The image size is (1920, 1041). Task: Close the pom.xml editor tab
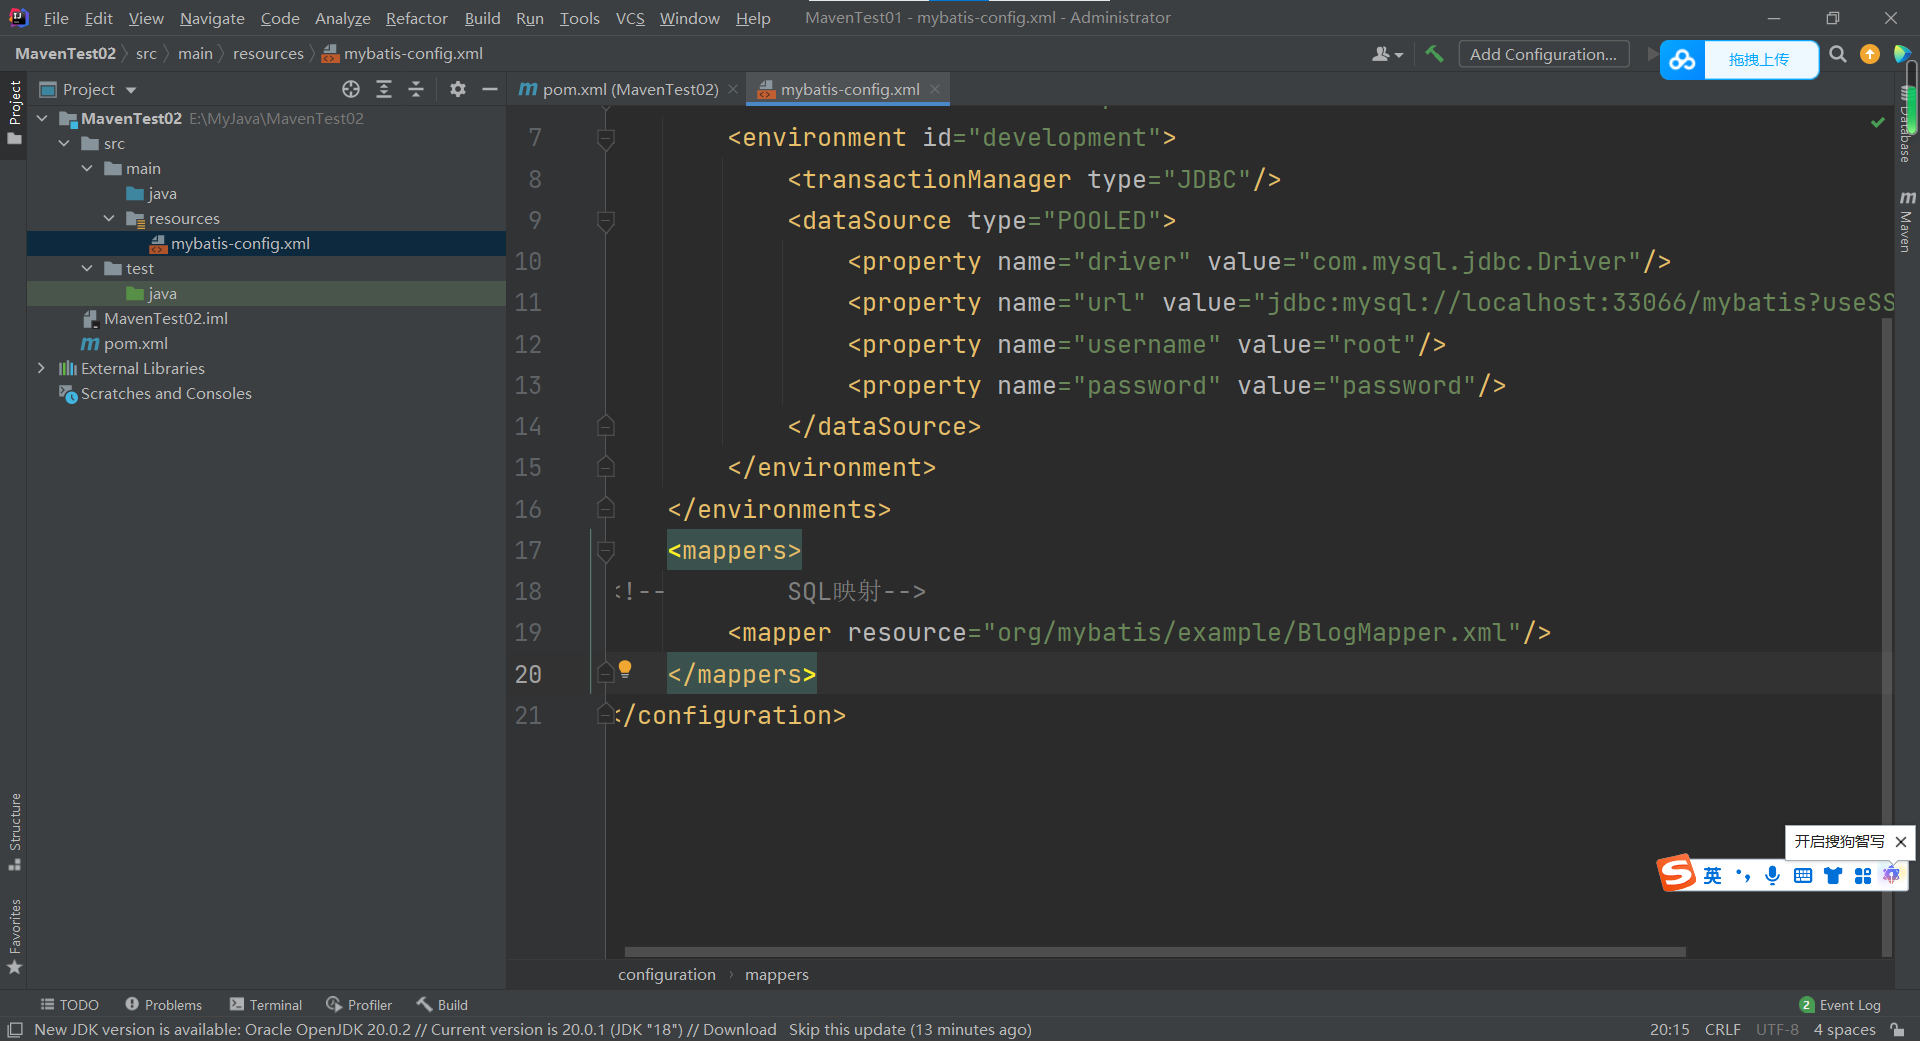click(733, 89)
